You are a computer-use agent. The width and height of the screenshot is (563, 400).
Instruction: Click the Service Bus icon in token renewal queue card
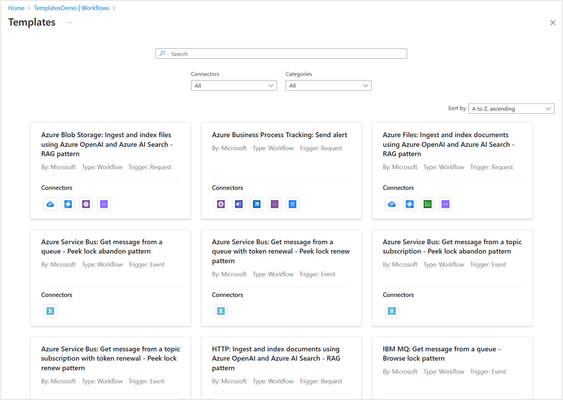[x=221, y=311]
